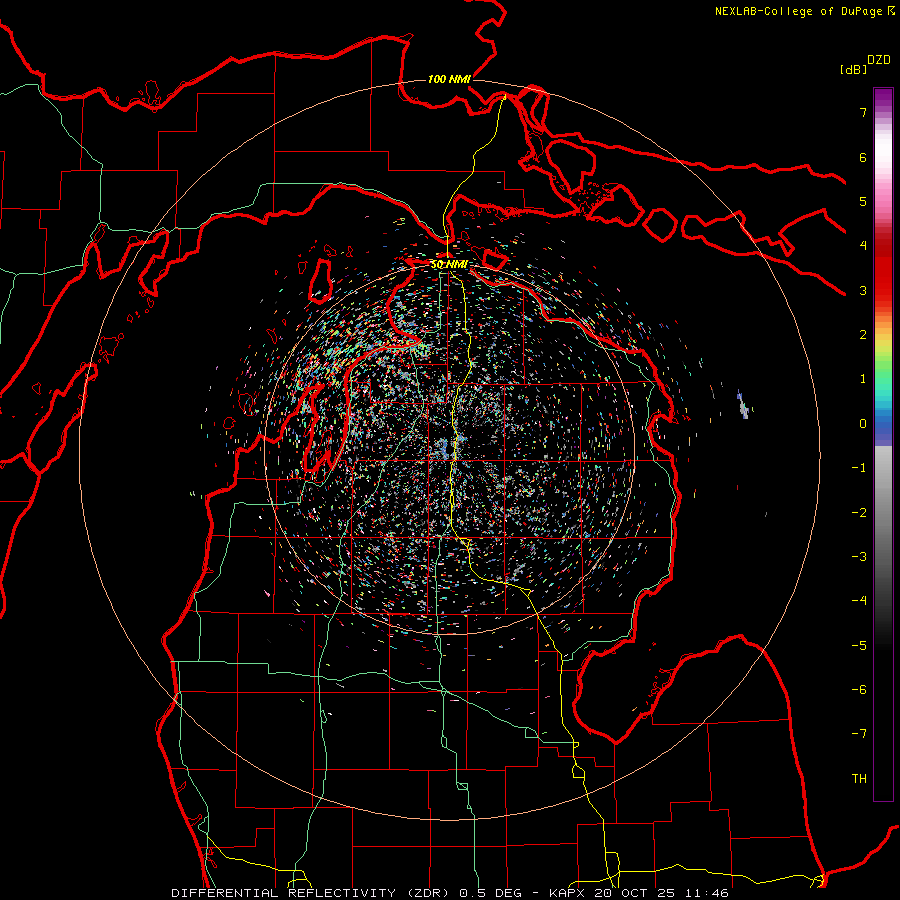
Task: Click the KAPX 20 OCT 25 11:46 timestamp
Action: click(639, 893)
